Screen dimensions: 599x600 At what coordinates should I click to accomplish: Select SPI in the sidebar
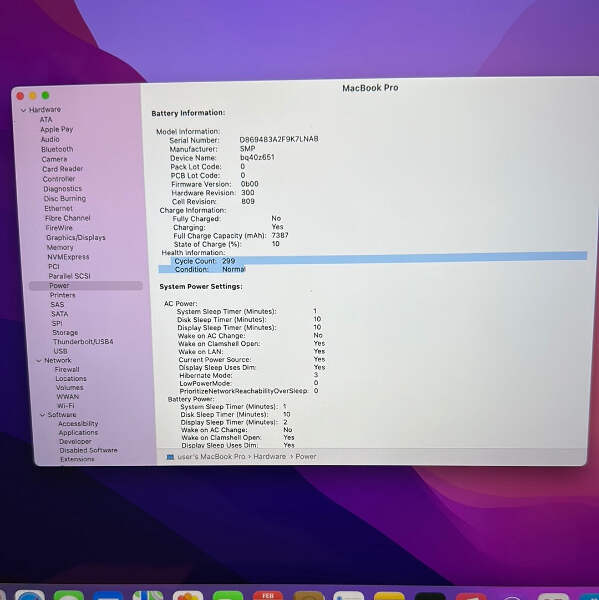tap(57, 324)
